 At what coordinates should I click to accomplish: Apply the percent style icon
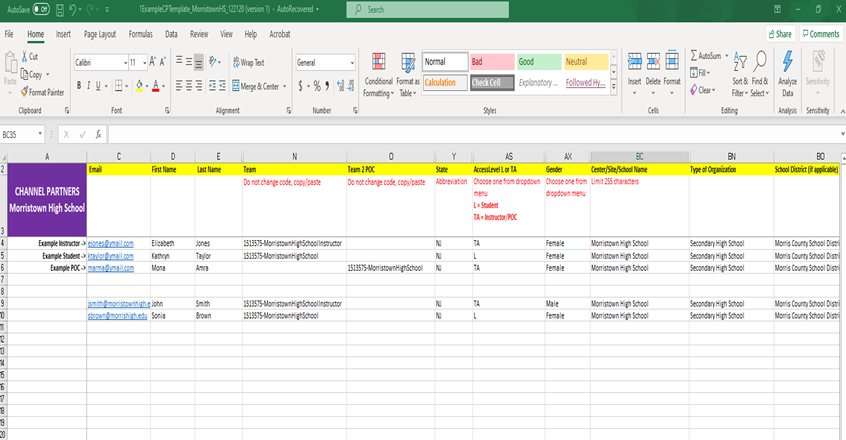tap(317, 86)
